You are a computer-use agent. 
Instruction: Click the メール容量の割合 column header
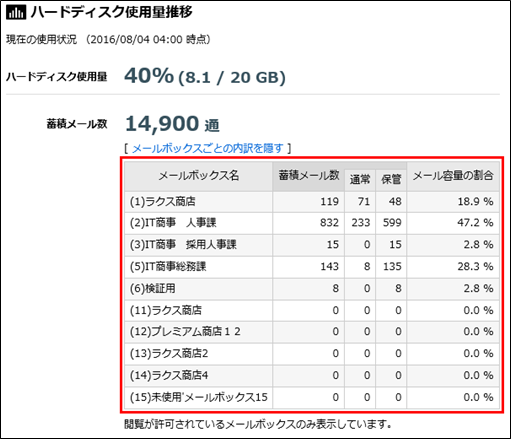pos(453,176)
